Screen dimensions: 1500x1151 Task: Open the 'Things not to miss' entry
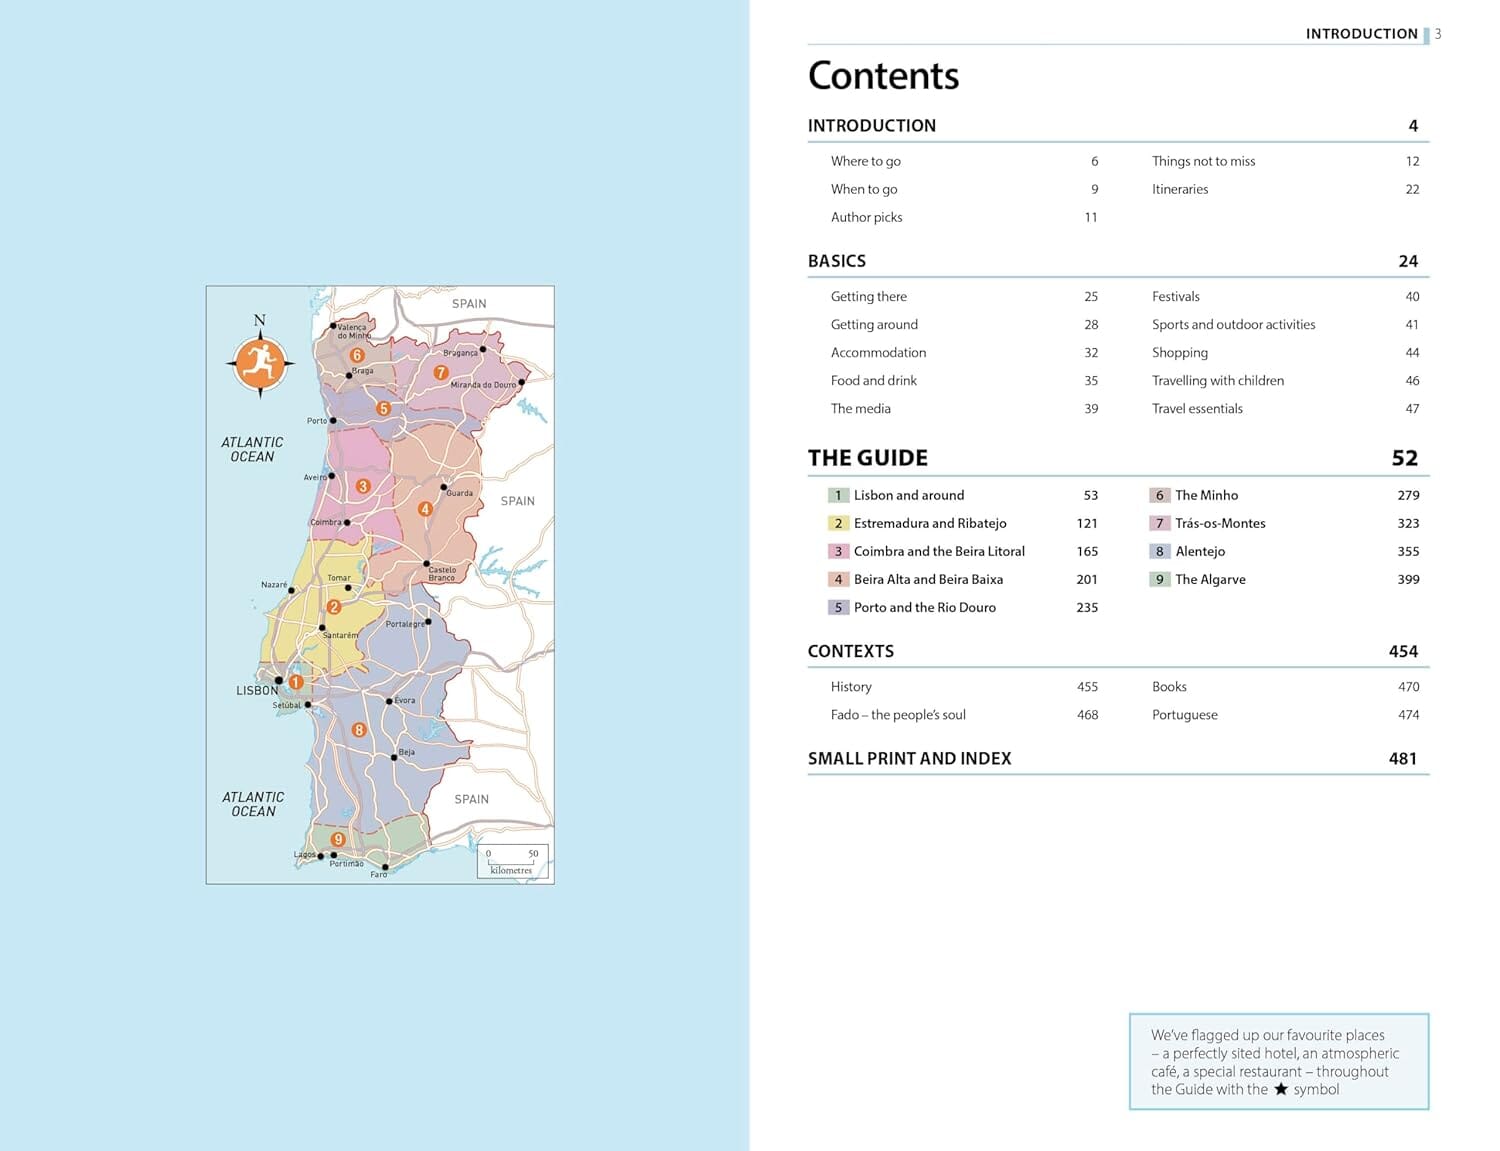[x=1204, y=161]
